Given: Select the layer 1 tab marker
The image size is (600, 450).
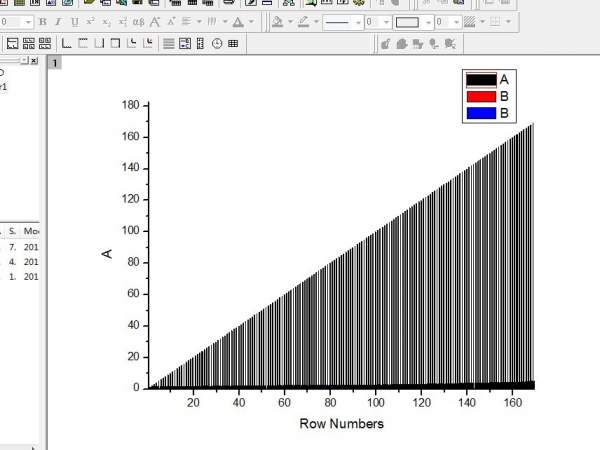Looking at the screenshot, I should click(x=55, y=63).
